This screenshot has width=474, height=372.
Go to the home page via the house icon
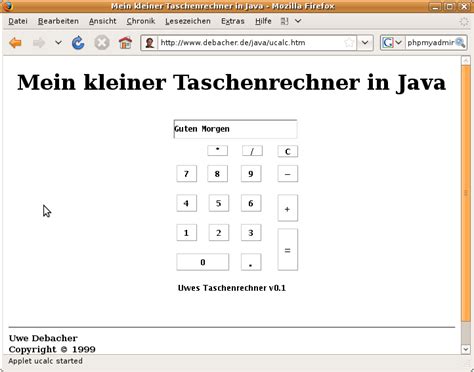(x=125, y=43)
